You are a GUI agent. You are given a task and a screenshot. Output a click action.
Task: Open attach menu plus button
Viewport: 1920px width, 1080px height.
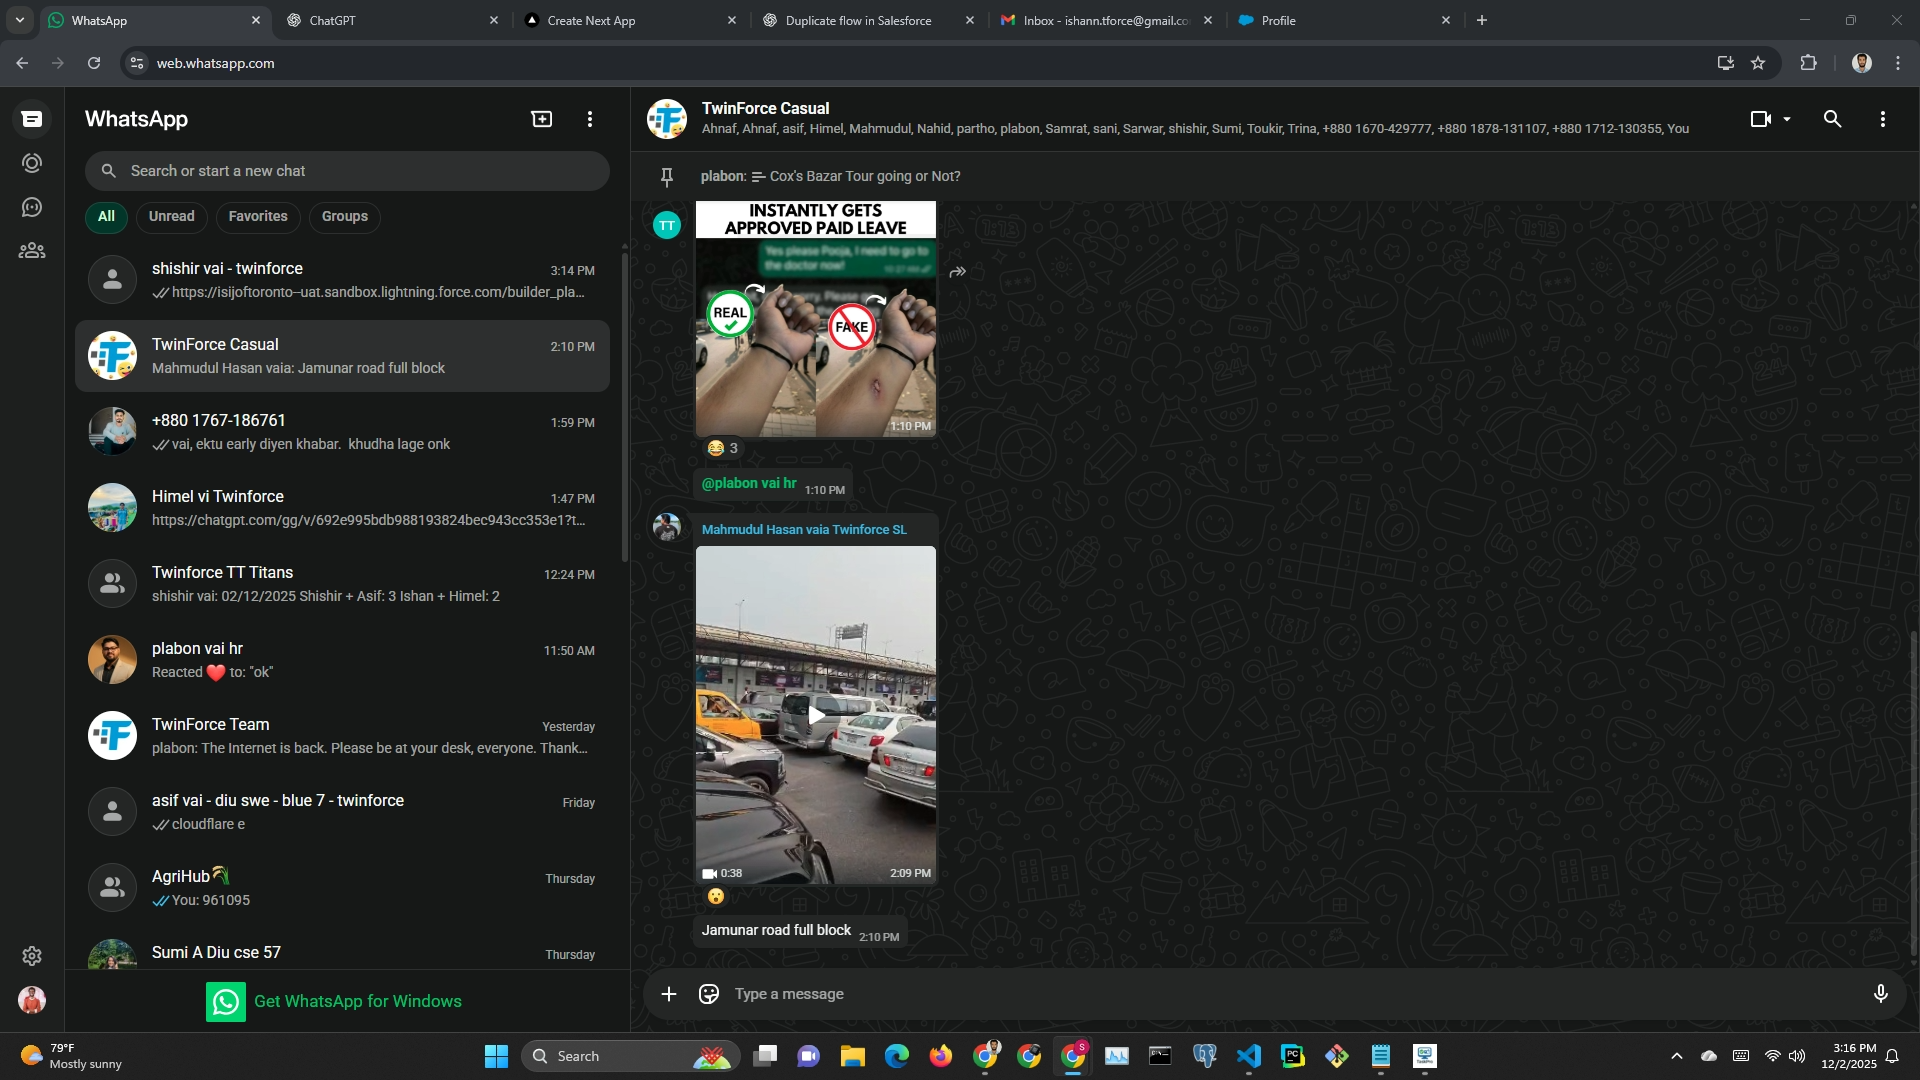[x=669, y=994]
